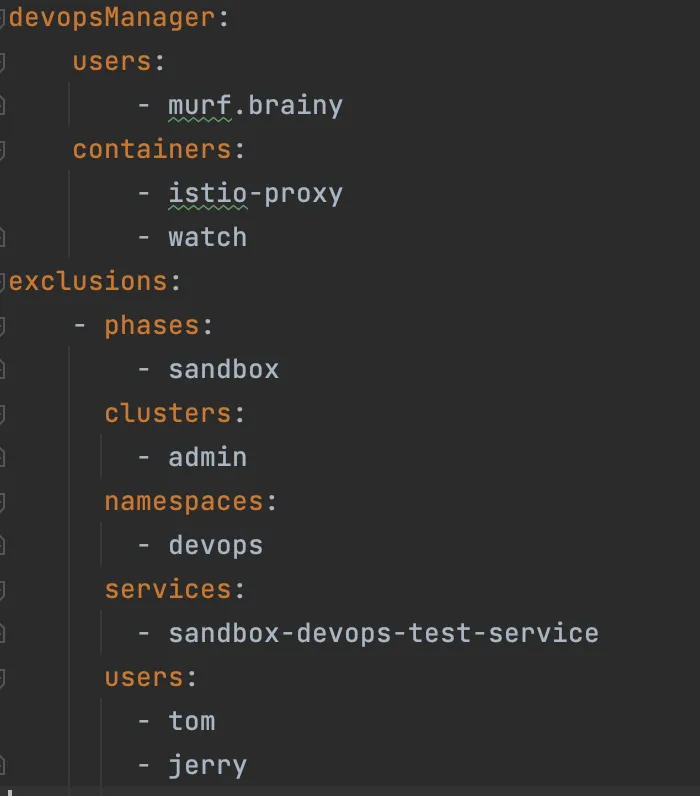Screen dimensions: 700x796
Task: Select the tom user entry
Action: point(191,722)
